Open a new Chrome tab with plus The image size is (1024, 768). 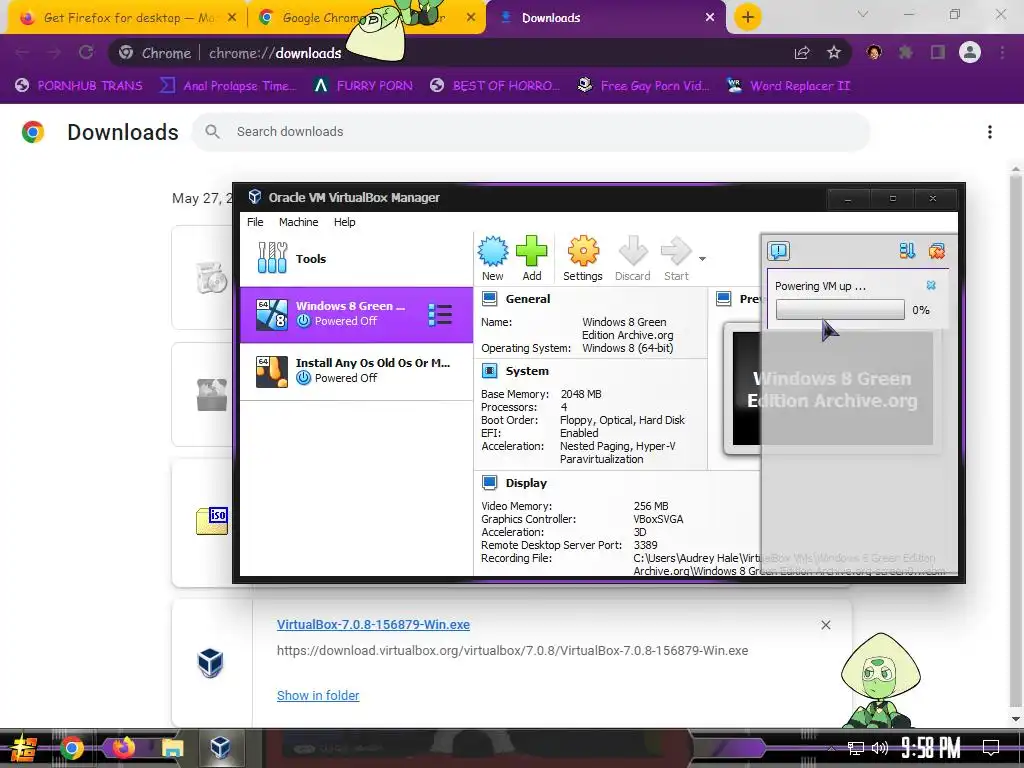[748, 17]
